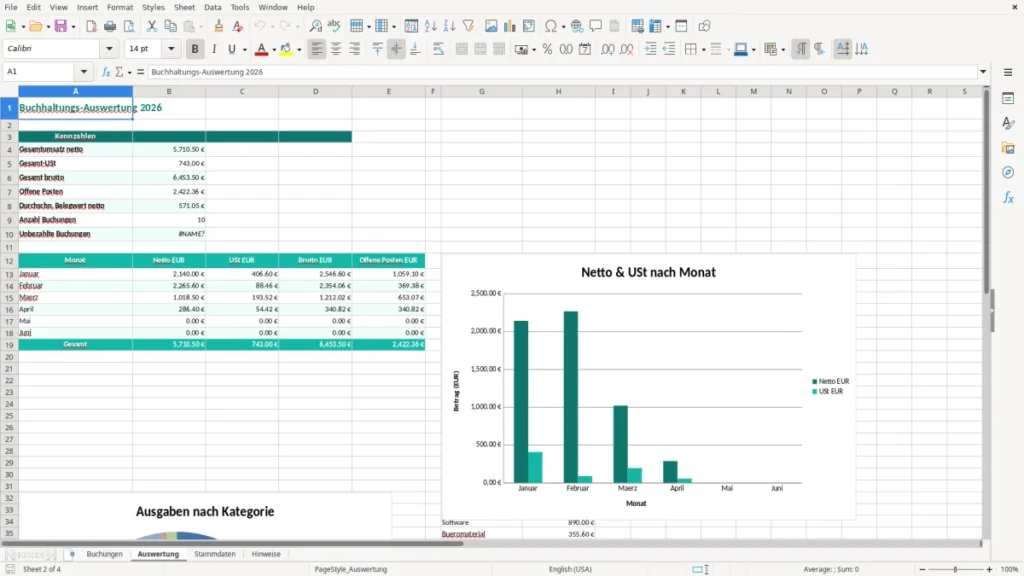
Task: Run the spelling check (abc) tool
Action: (x=334, y=26)
